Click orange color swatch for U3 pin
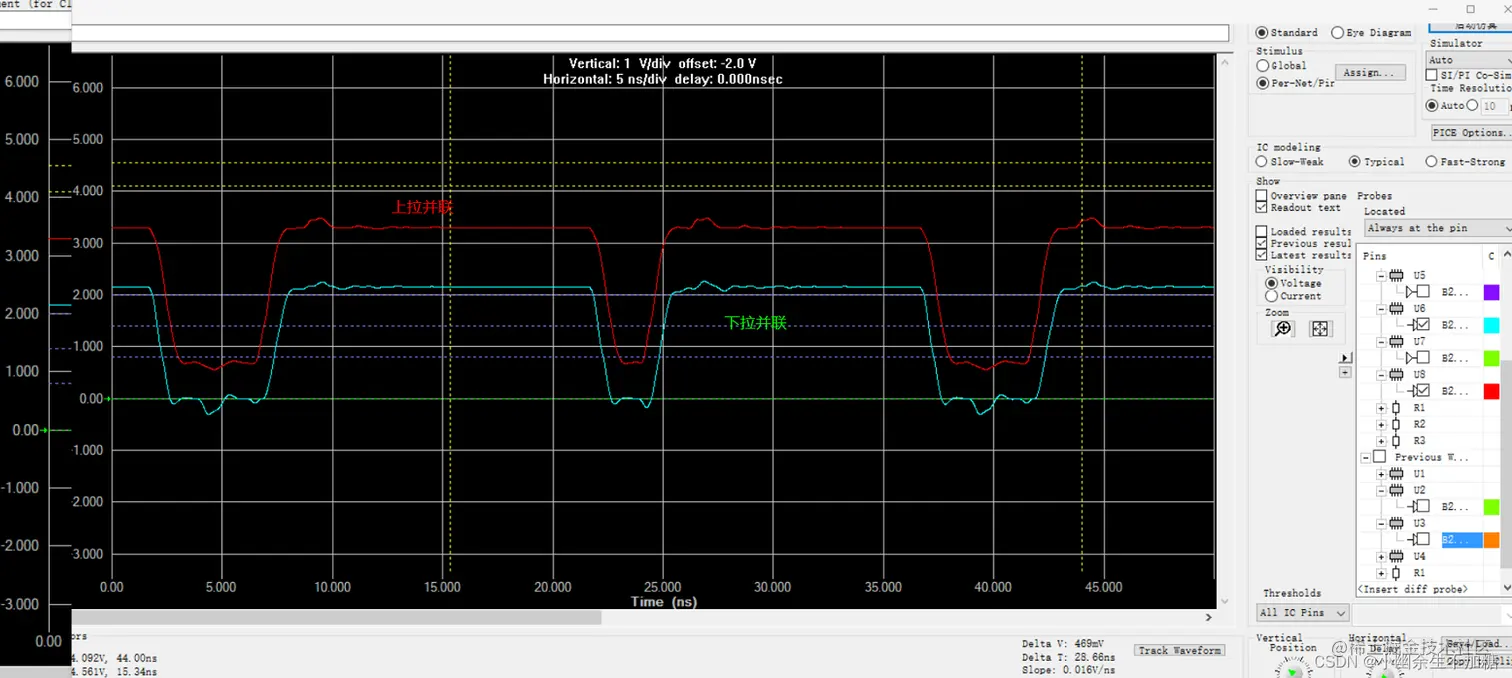 [x=1491, y=540]
